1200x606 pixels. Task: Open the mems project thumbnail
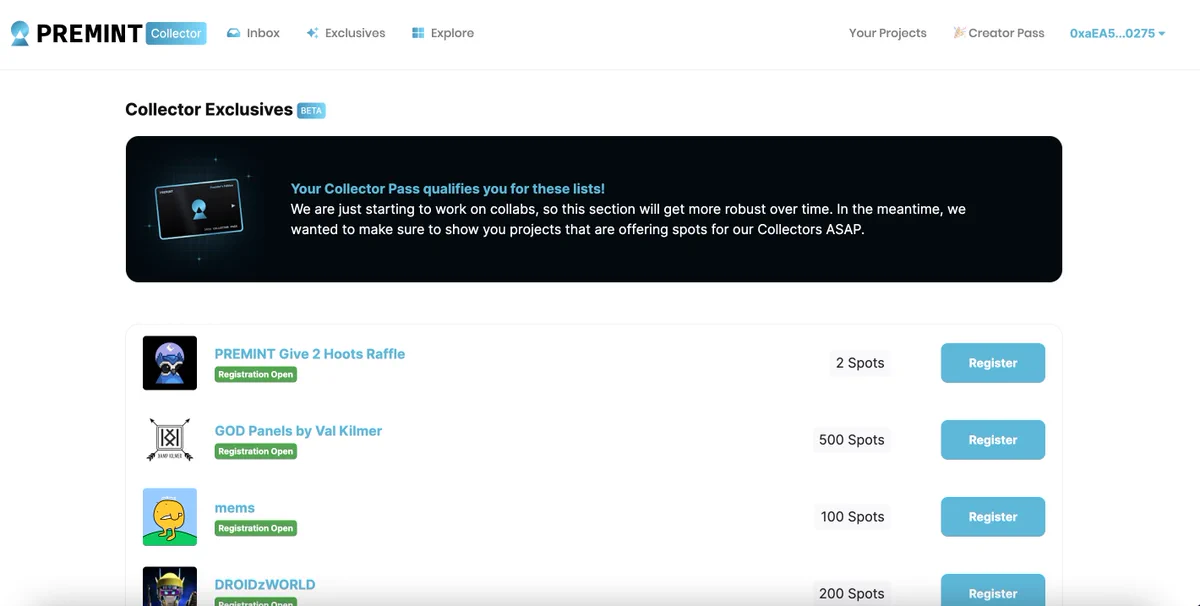[x=170, y=517]
